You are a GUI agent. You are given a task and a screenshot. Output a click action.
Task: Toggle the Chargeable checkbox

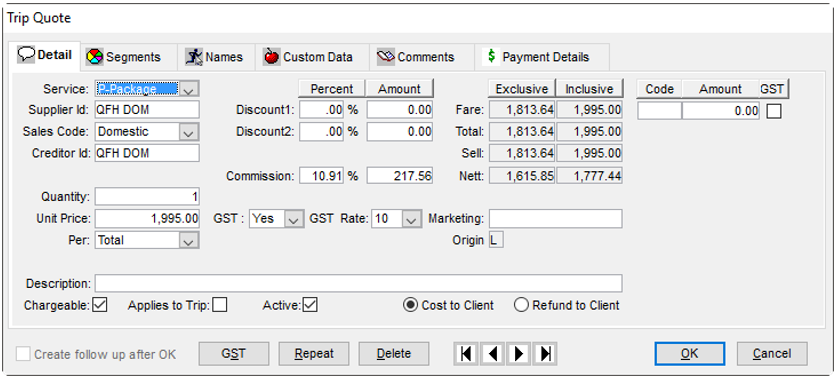100,305
